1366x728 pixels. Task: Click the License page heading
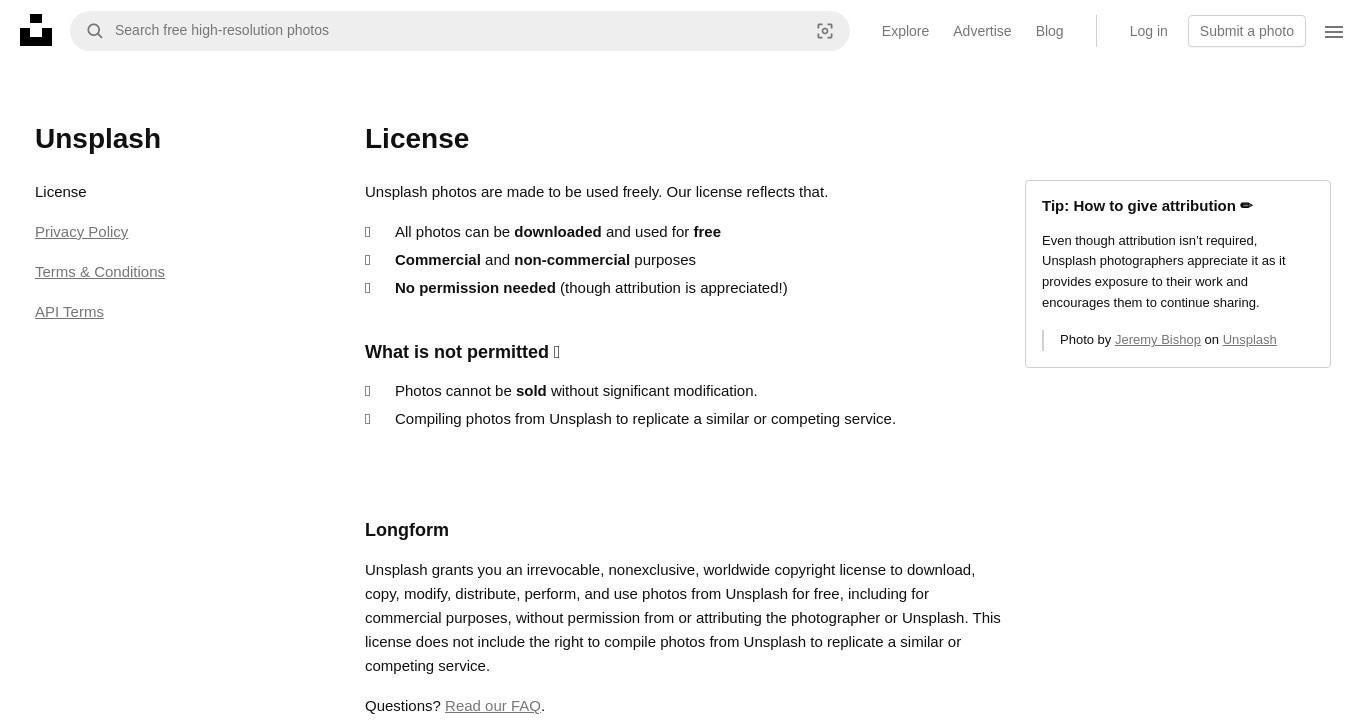tap(417, 139)
